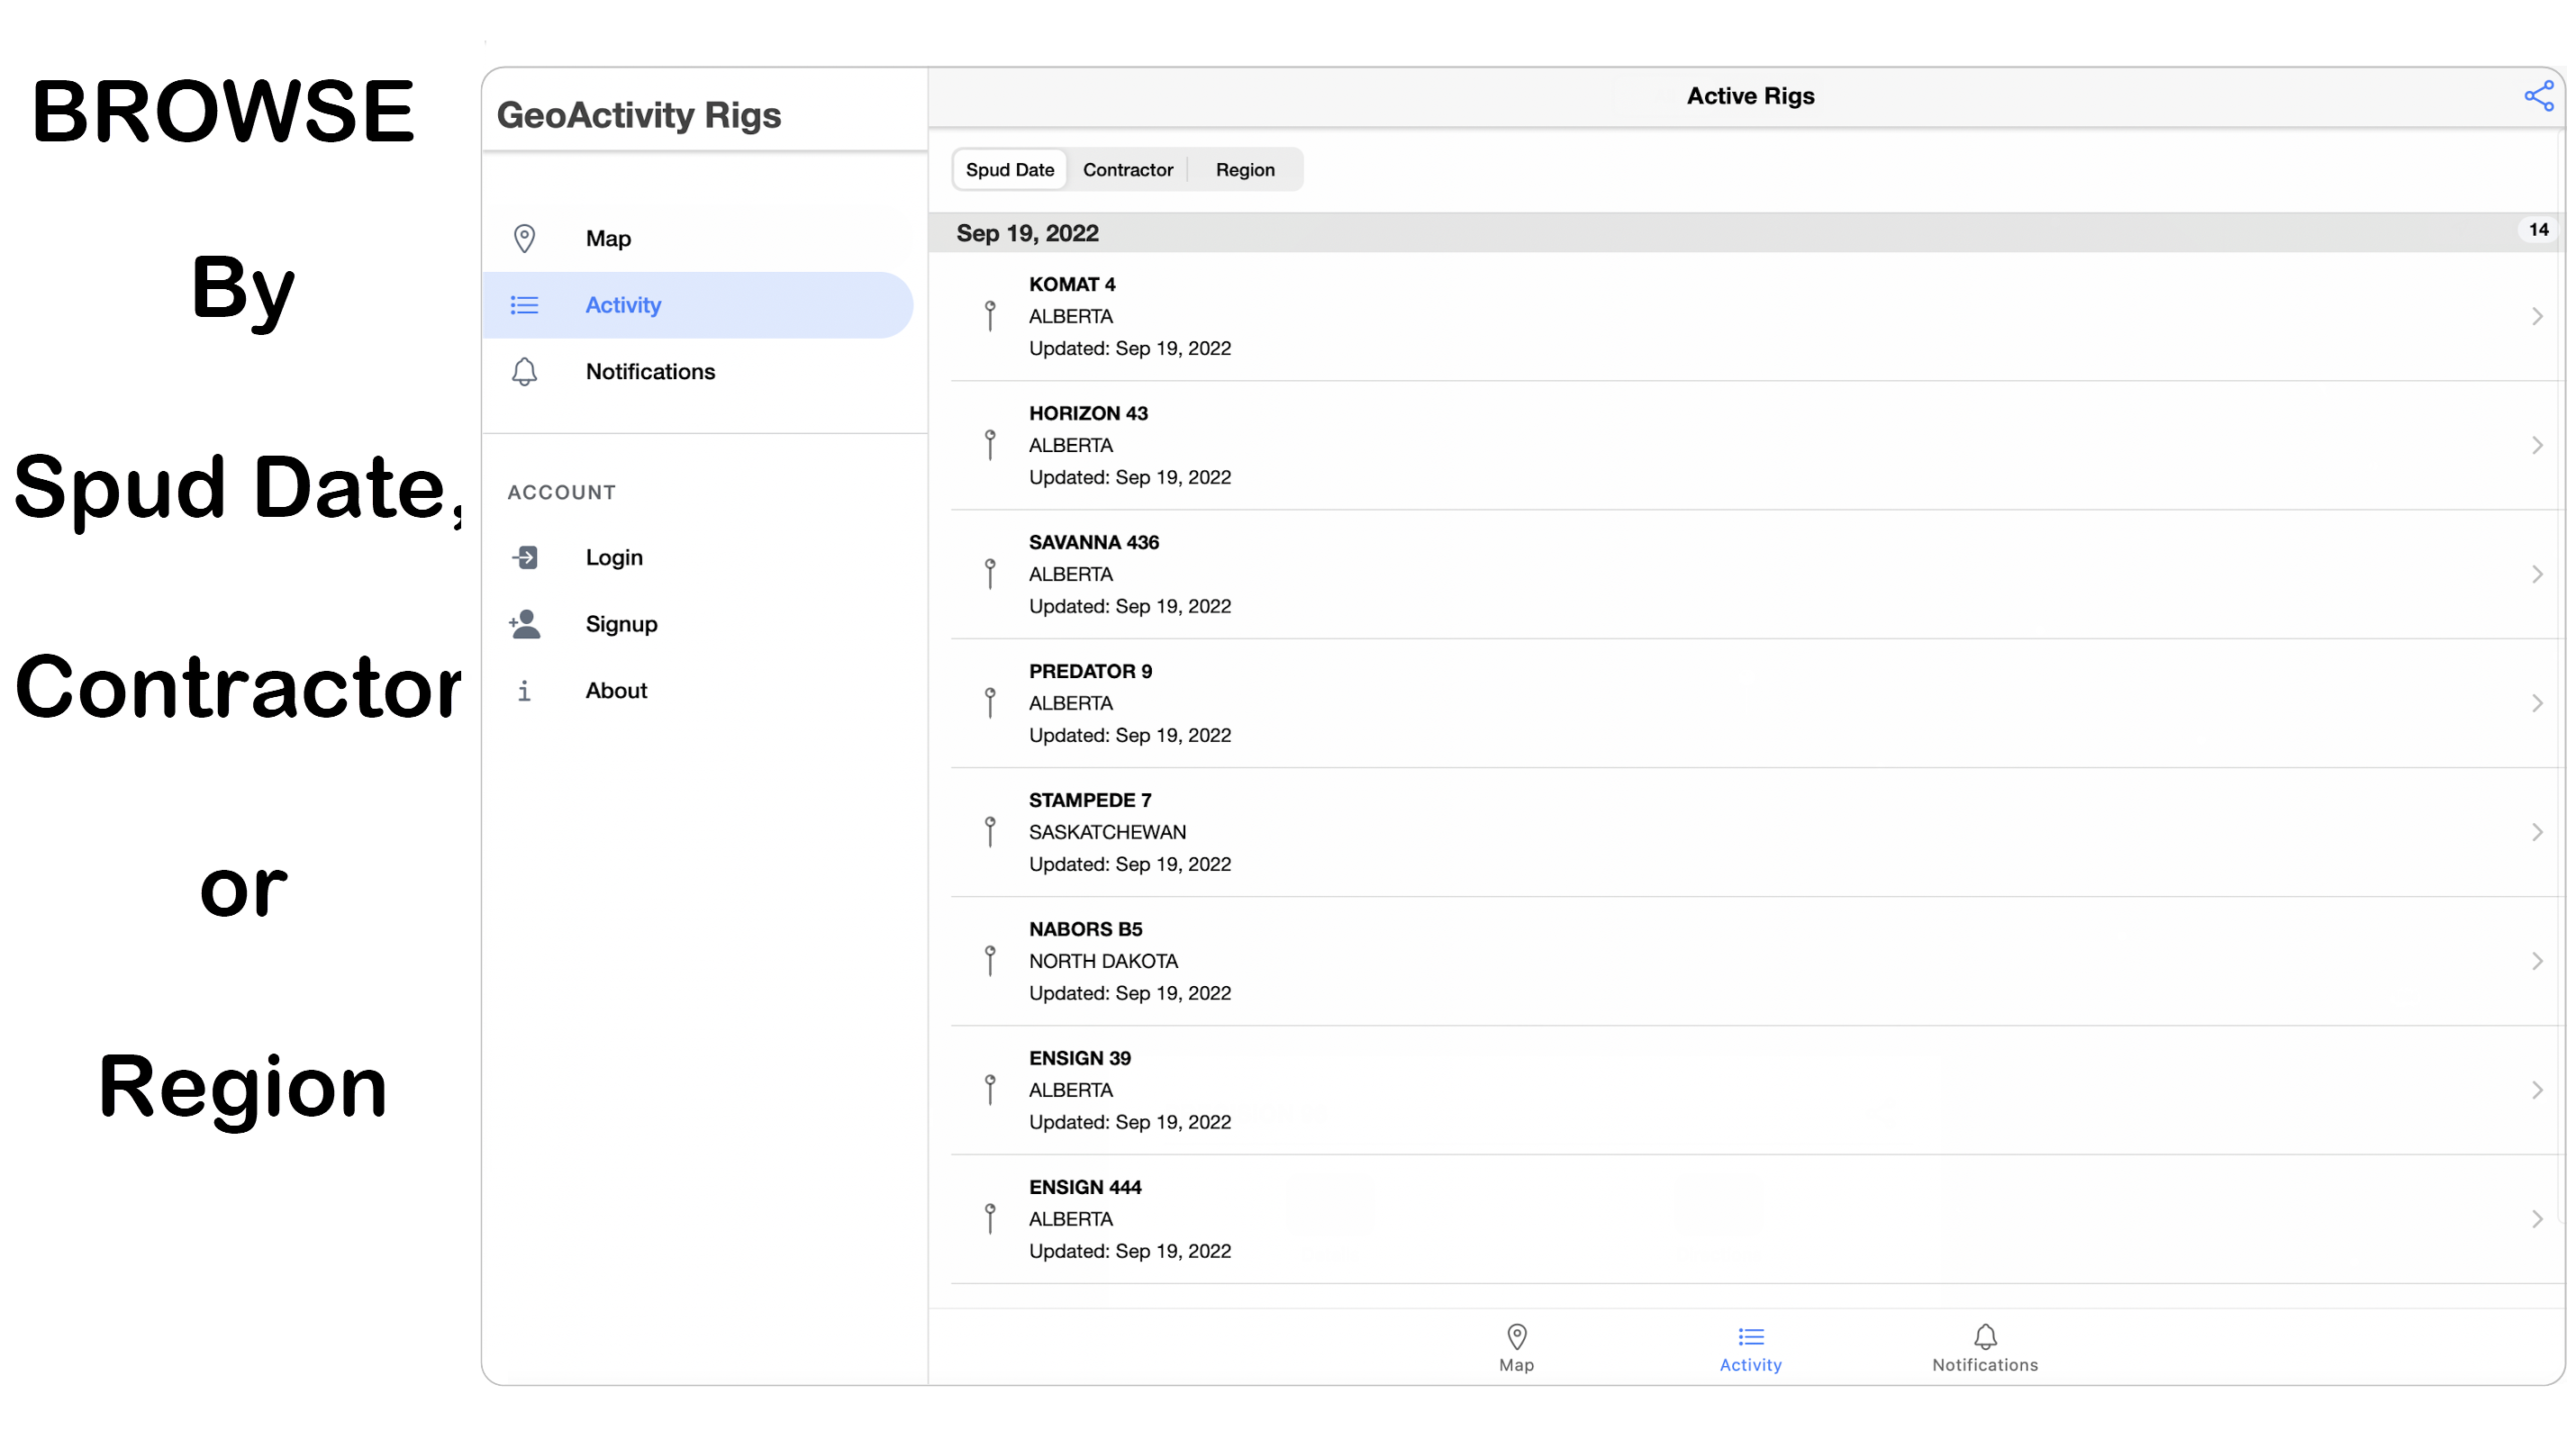Click the rig pin icon beside ENSIGN 444

(990, 1219)
